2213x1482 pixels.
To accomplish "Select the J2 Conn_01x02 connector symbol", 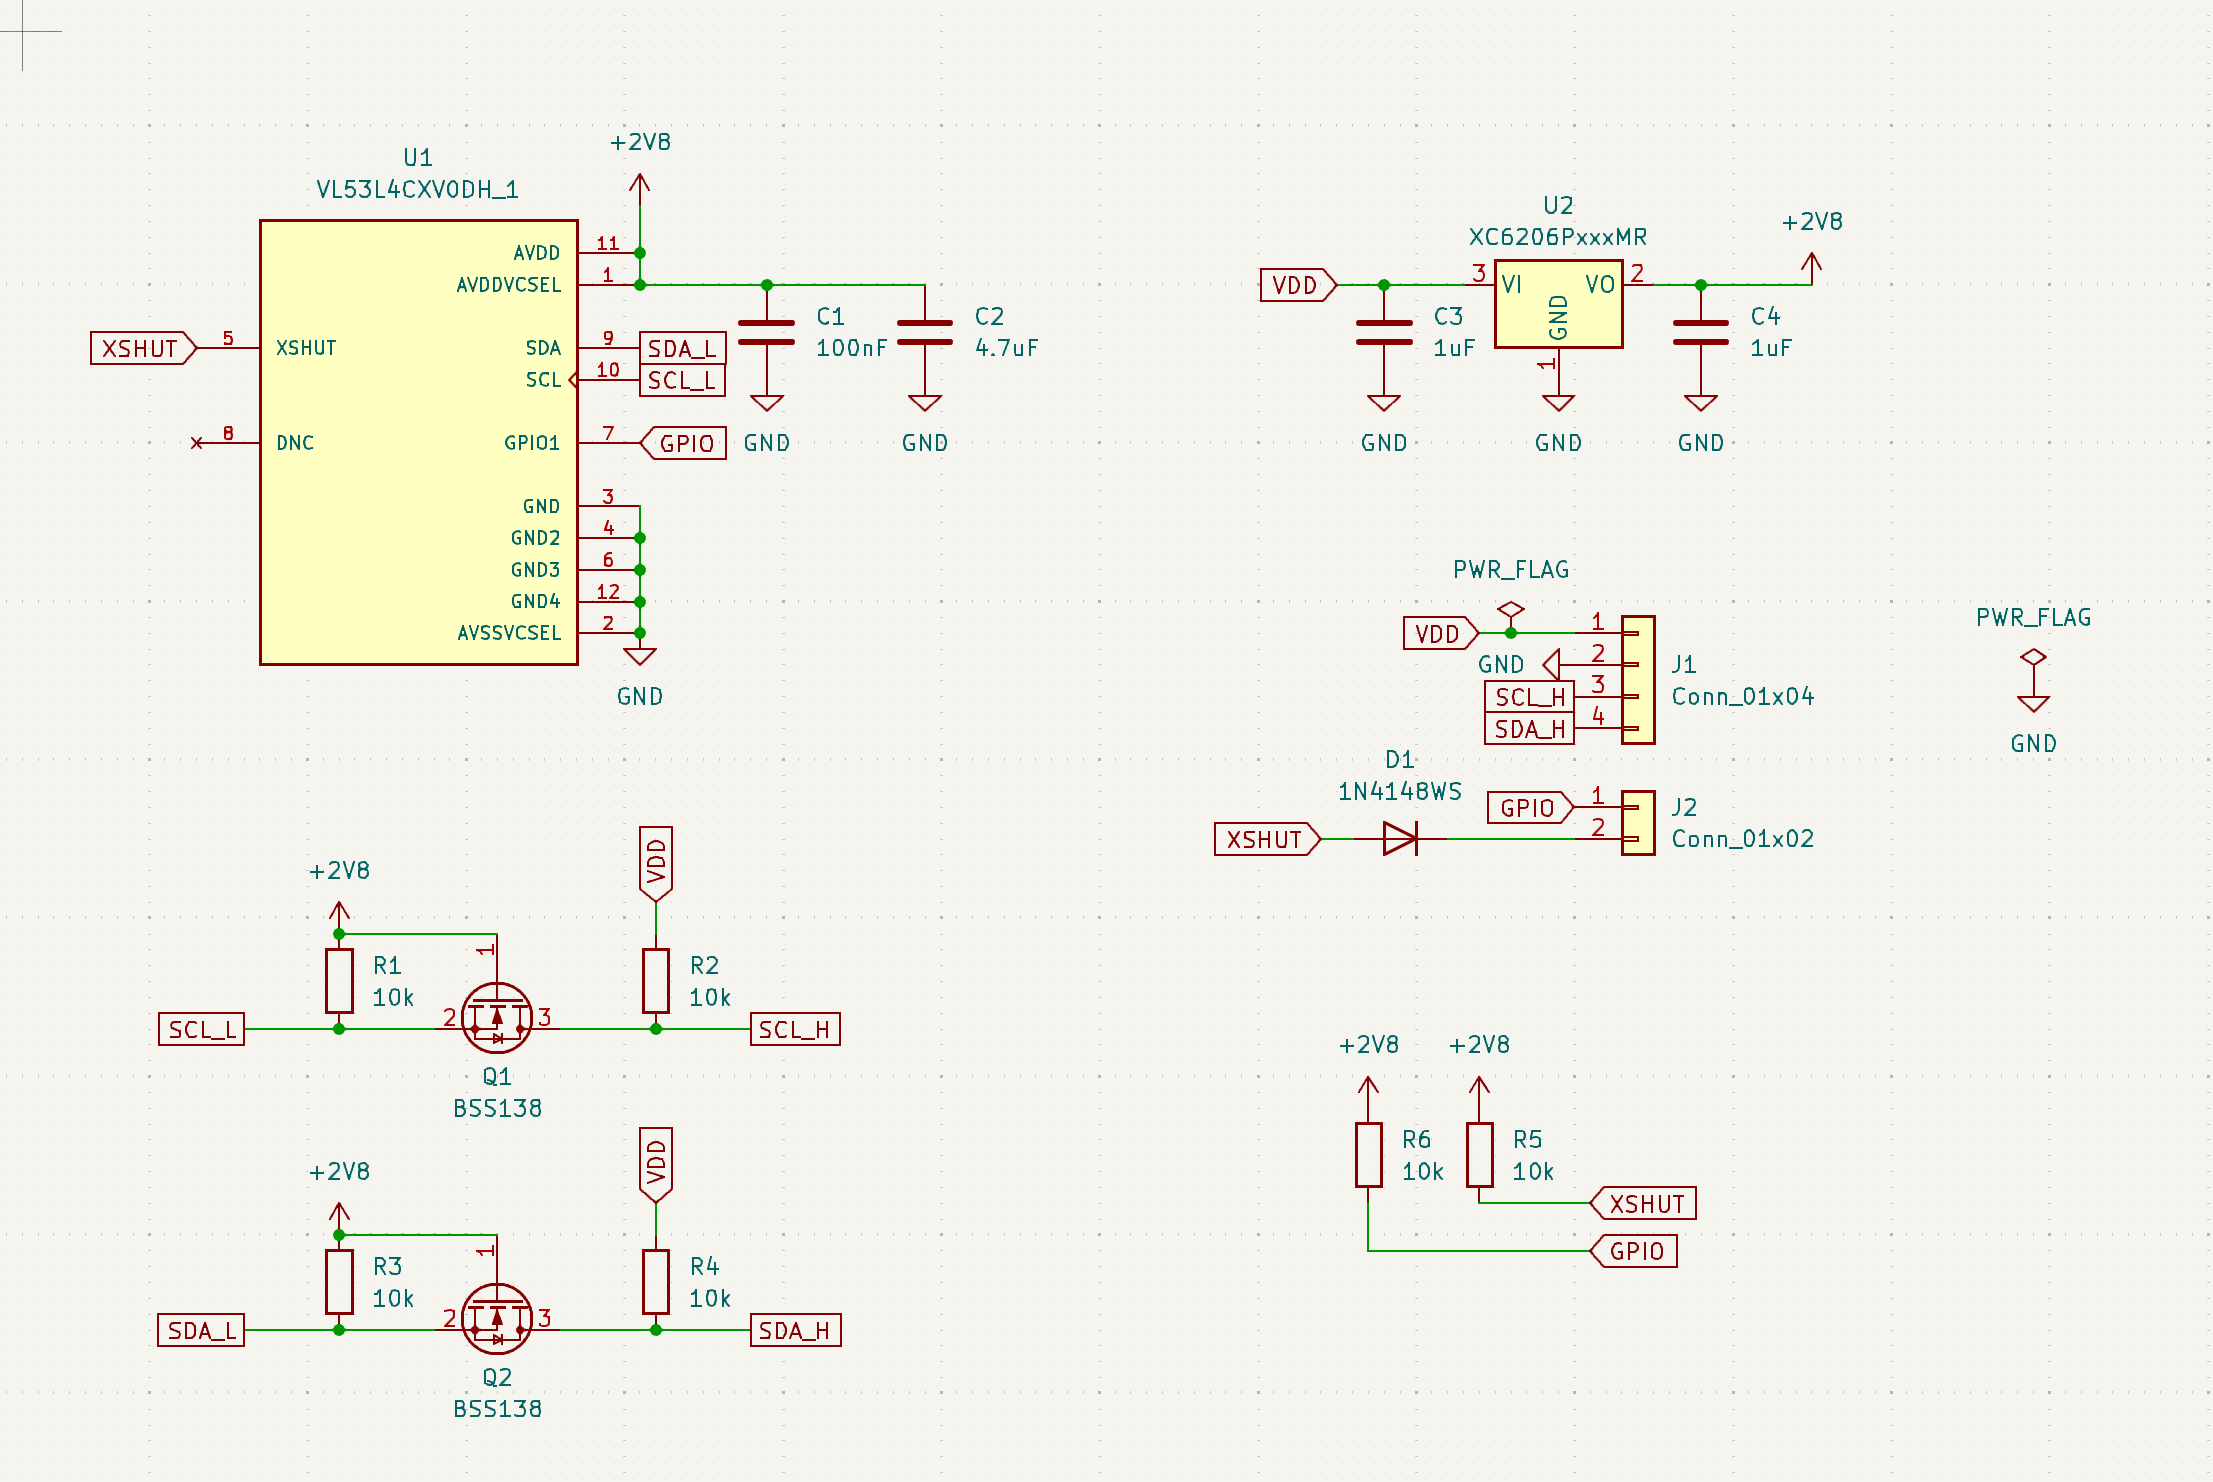I will point(1637,823).
